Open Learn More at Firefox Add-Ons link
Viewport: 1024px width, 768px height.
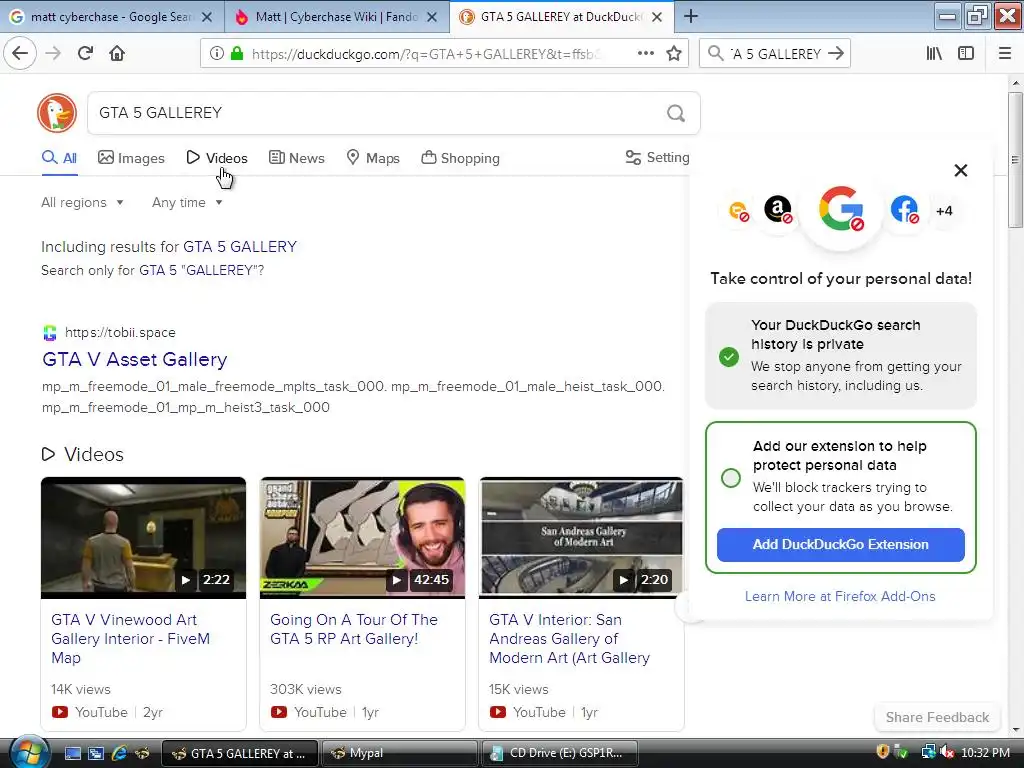pyautogui.click(x=840, y=596)
